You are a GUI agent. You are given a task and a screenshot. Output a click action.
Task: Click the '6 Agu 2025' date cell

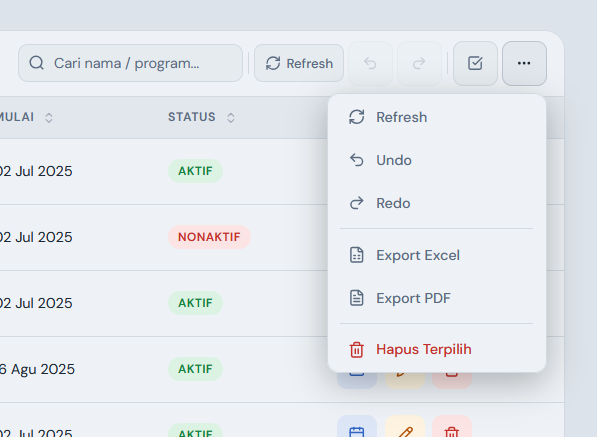(x=37, y=369)
